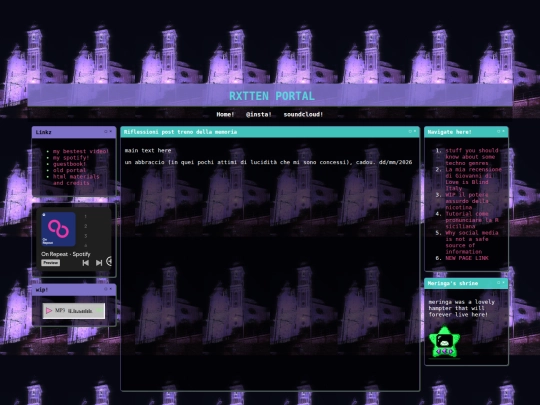Select track 1 in Spotify embed list
Viewport: 540px width, 405px height.
pyautogui.click(x=86, y=216)
